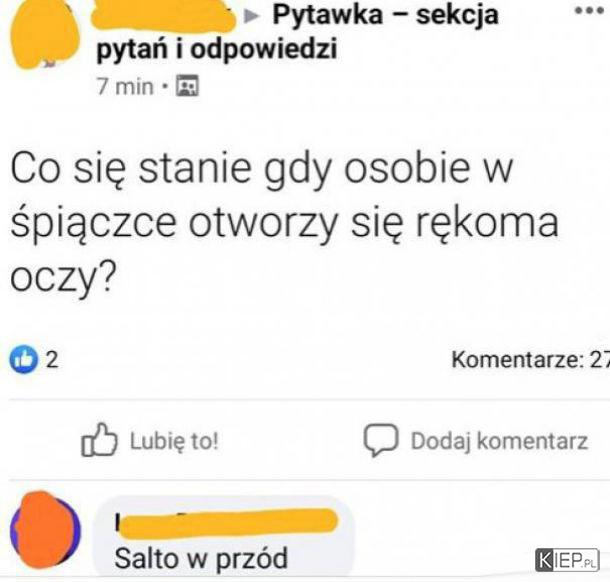Open the three-dot post options menu
The width and height of the screenshot is (610, 582).
(590, 11)
